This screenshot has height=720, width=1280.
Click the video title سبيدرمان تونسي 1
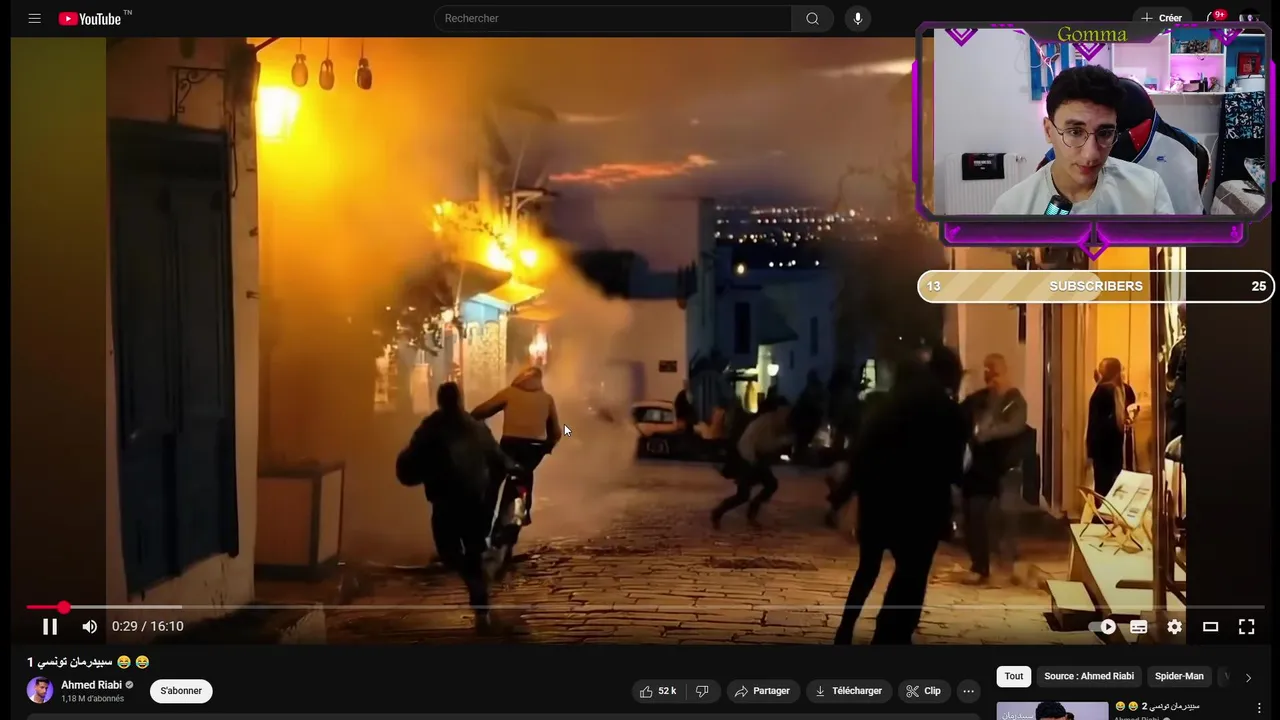pos(88,662)
